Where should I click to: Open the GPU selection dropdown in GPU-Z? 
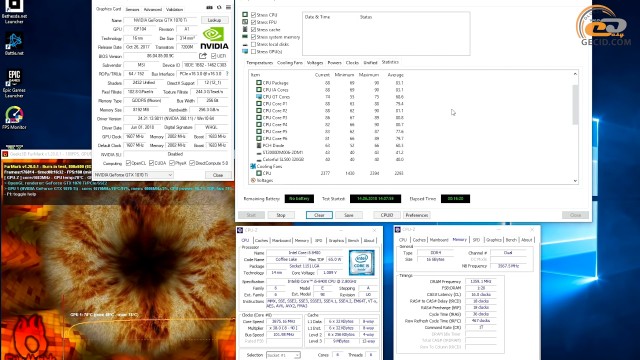133,175
